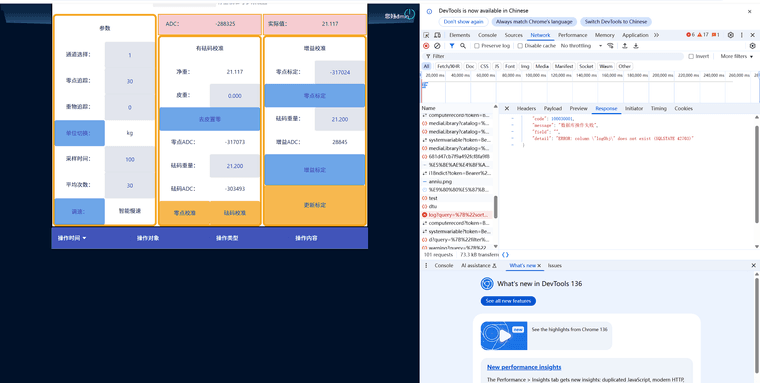The height and width of the screenshot is (383, 760).
Task: Pretty print response with braces icon
Action: [x=506, y=255]
